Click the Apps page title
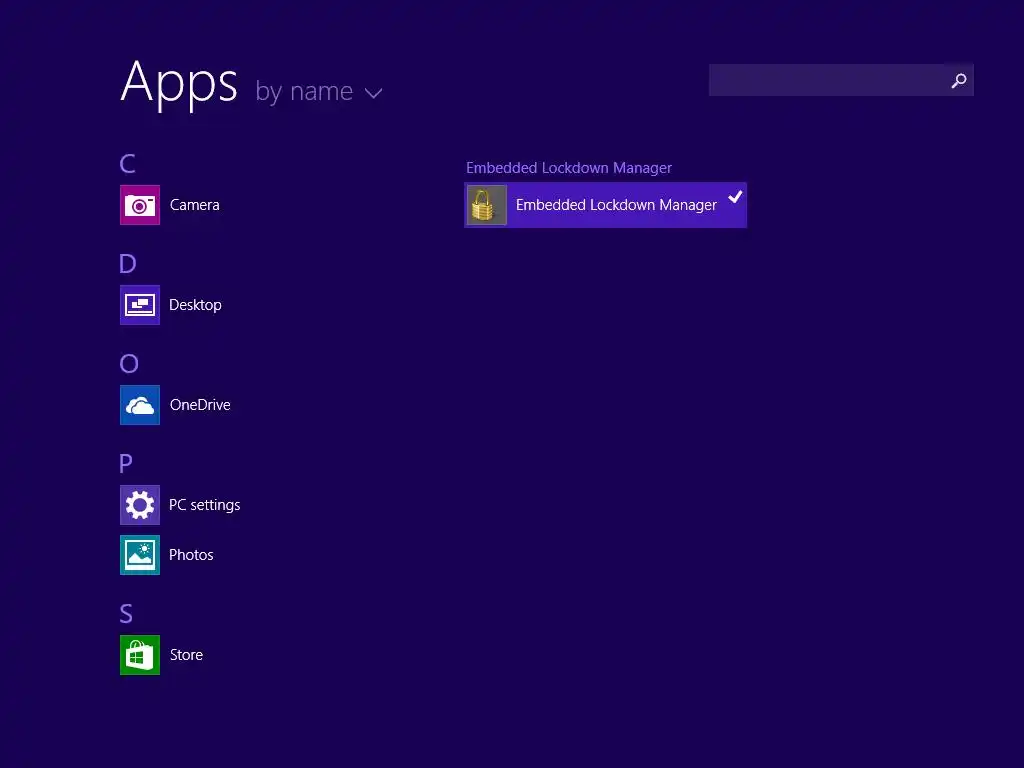Screen dimensions: 1024x768 pyautogui.click(x=179, y=83)
